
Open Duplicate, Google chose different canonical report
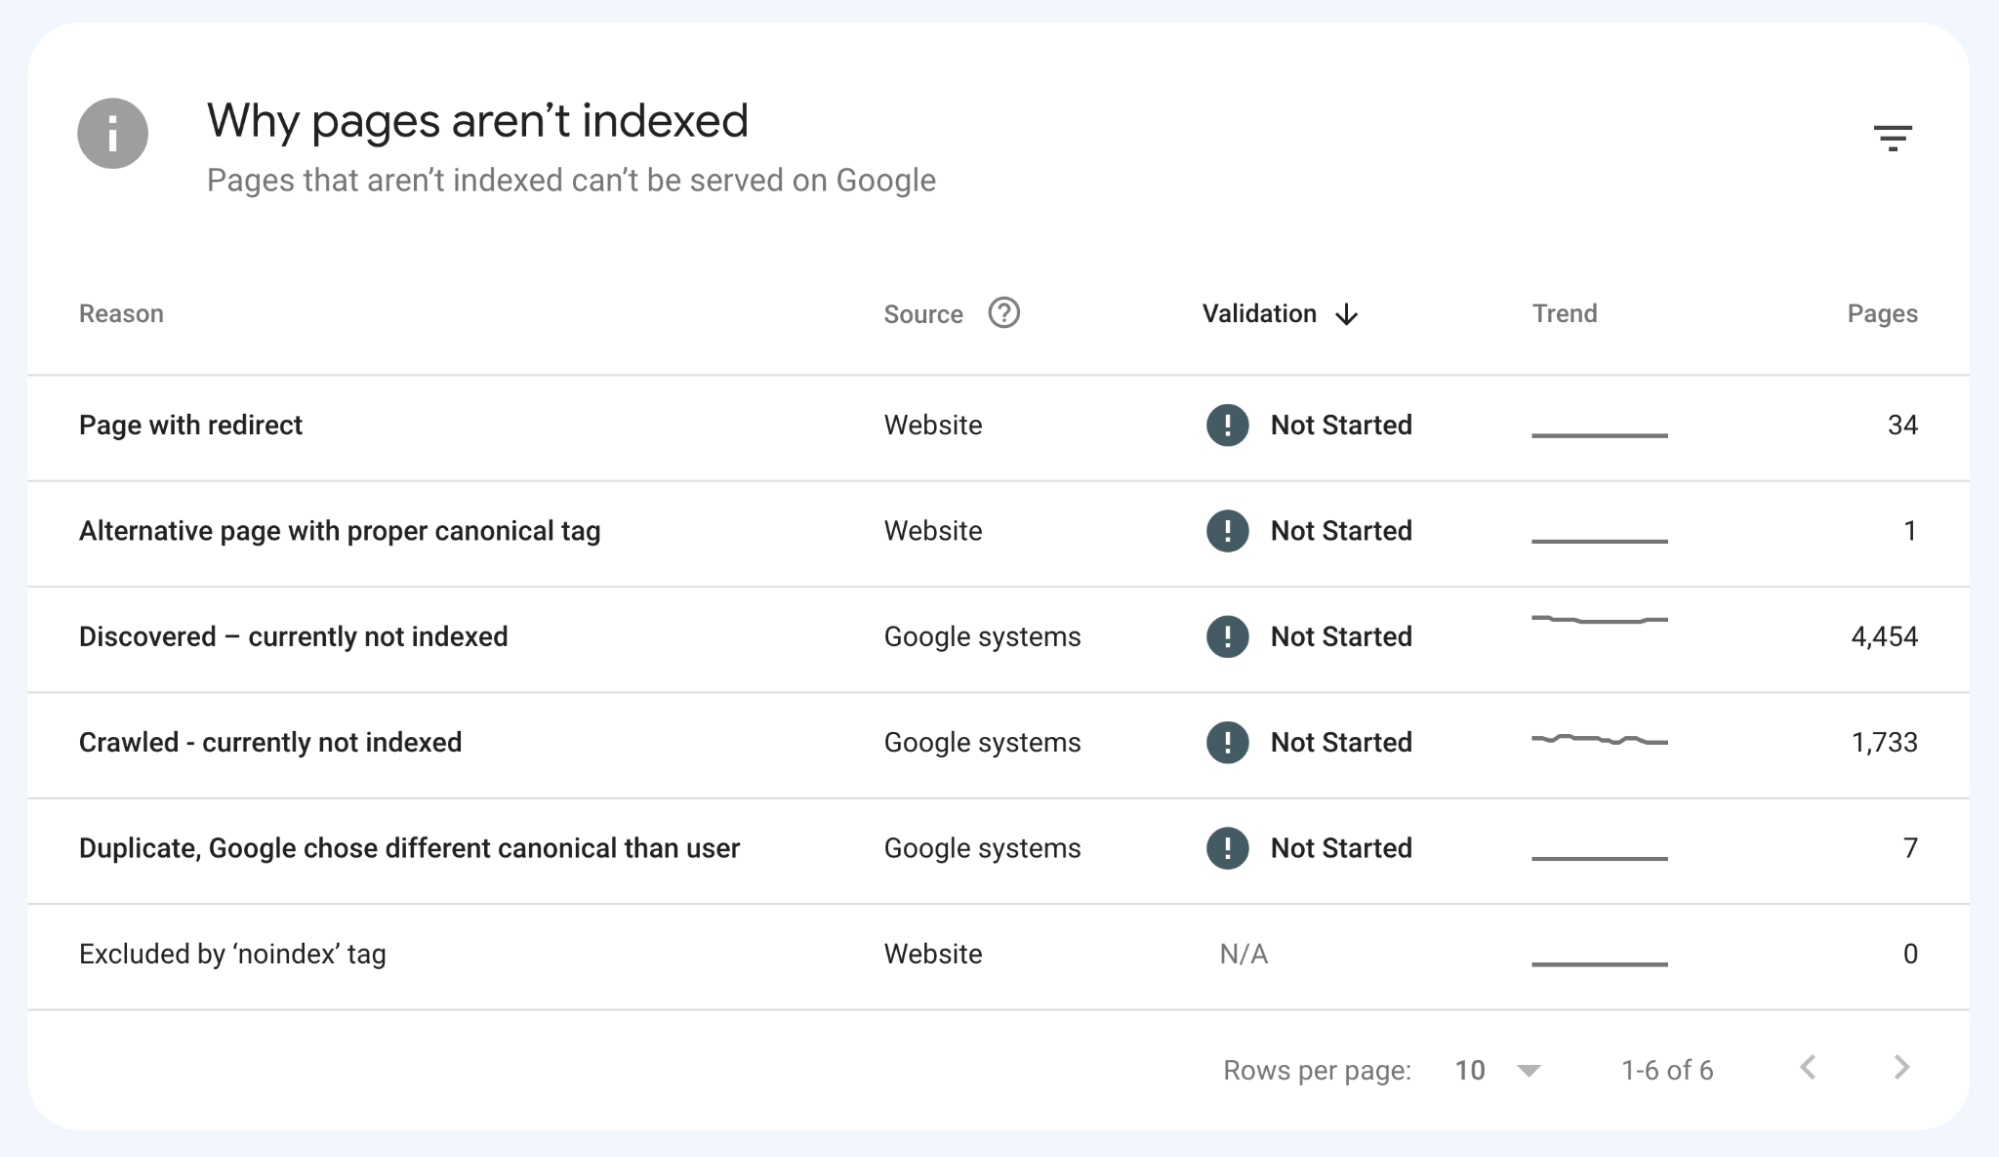pyautogui.click(x=410, y=848)
